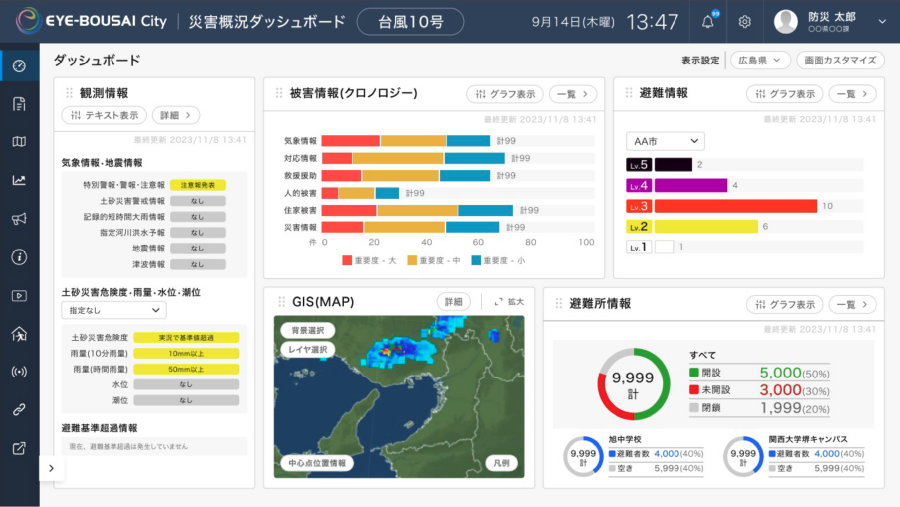Image resolution: width=900 pixels, height=507 pixels.
Task: Open the megaphone announcement sidebar icon
Action: click(x=19, y=219)
